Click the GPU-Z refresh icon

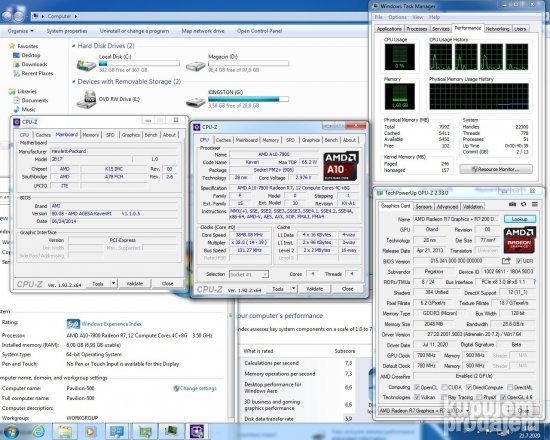coord(523,204)
